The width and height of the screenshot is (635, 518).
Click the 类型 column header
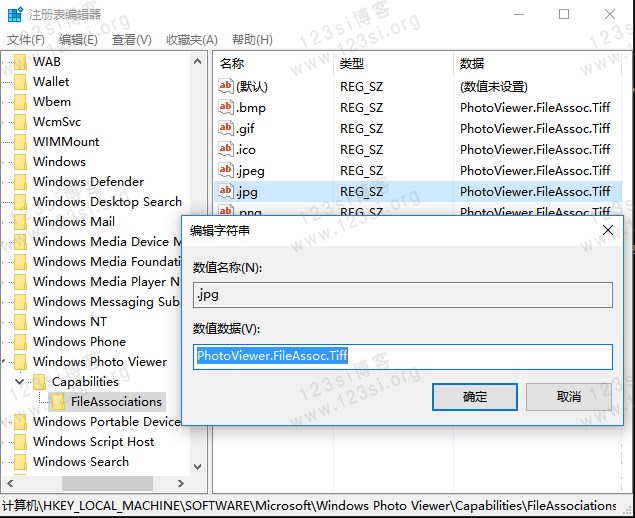pos(352,64)
